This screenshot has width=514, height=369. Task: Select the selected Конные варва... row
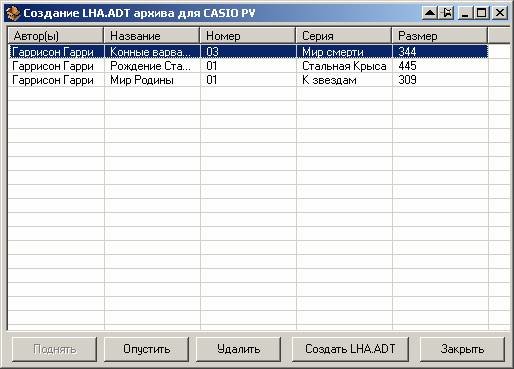point(248,52)
